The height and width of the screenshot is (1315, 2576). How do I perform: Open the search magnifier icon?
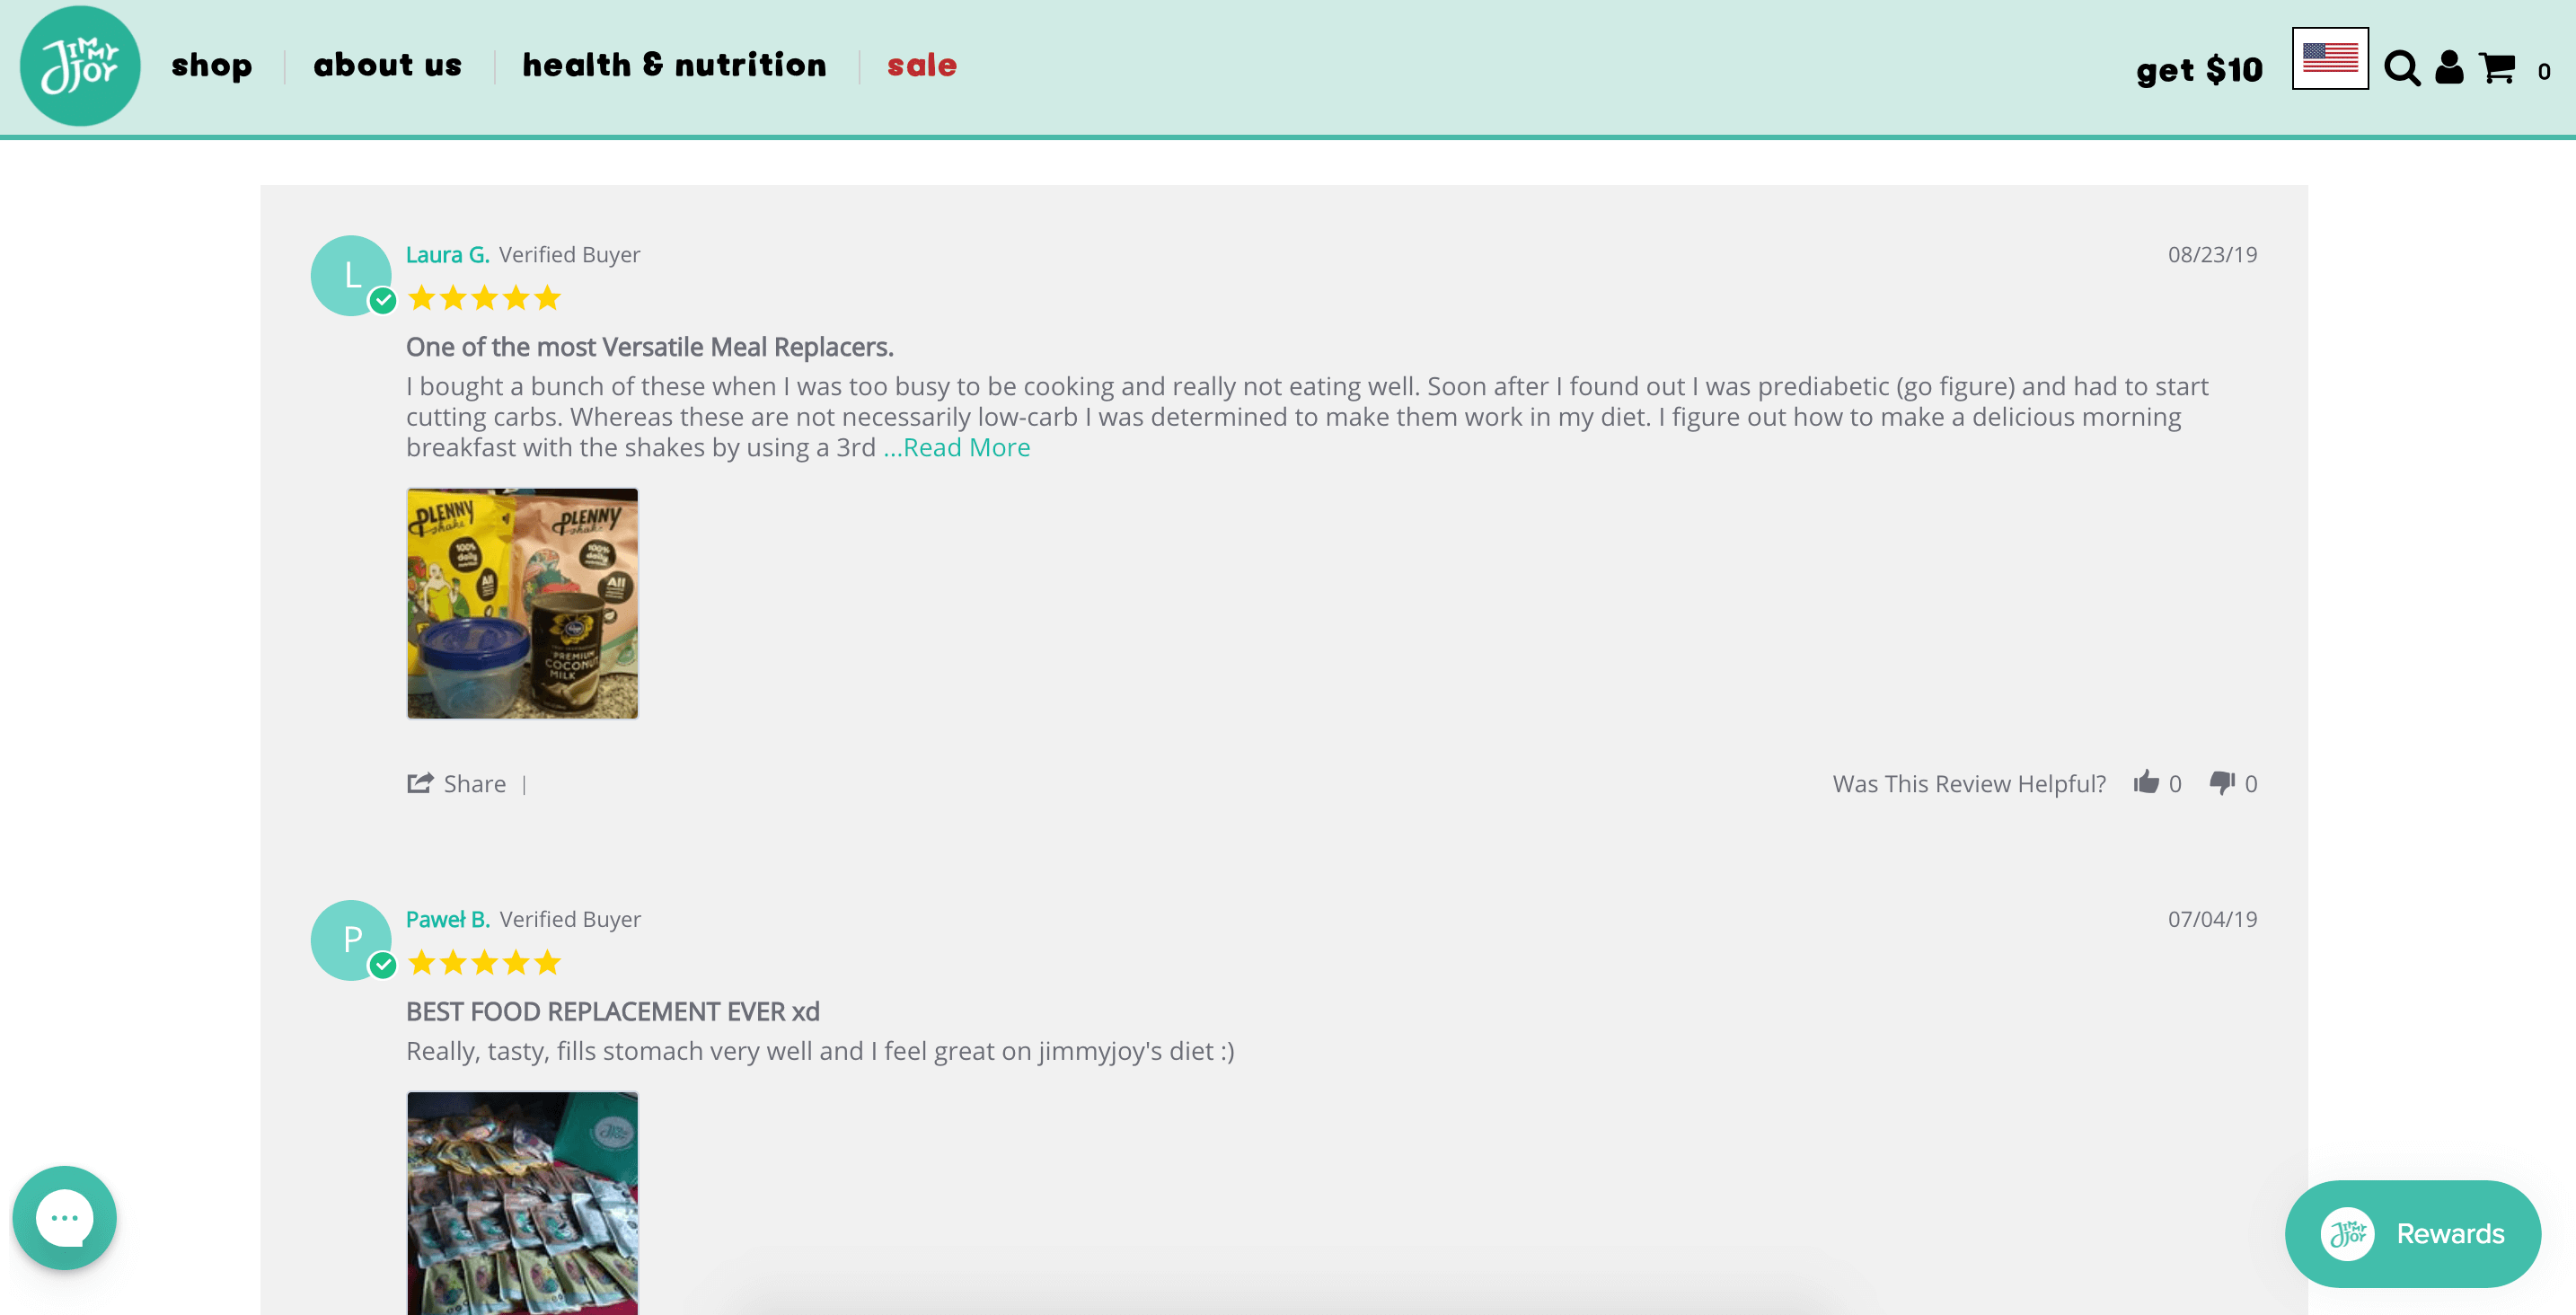[2401, 68]
